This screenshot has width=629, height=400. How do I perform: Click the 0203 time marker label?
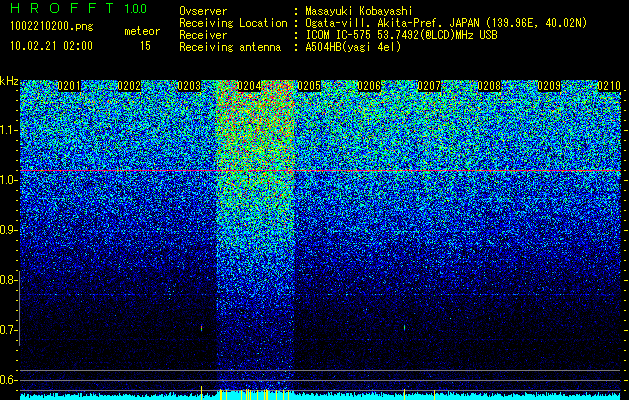[189, 86]
